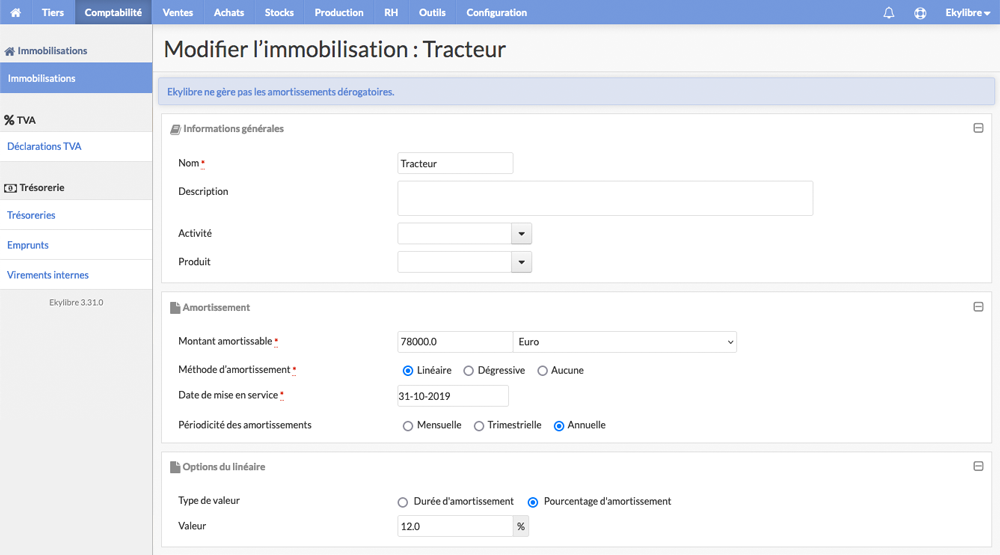
Task: Click the Produit input field
Action: 454,262
